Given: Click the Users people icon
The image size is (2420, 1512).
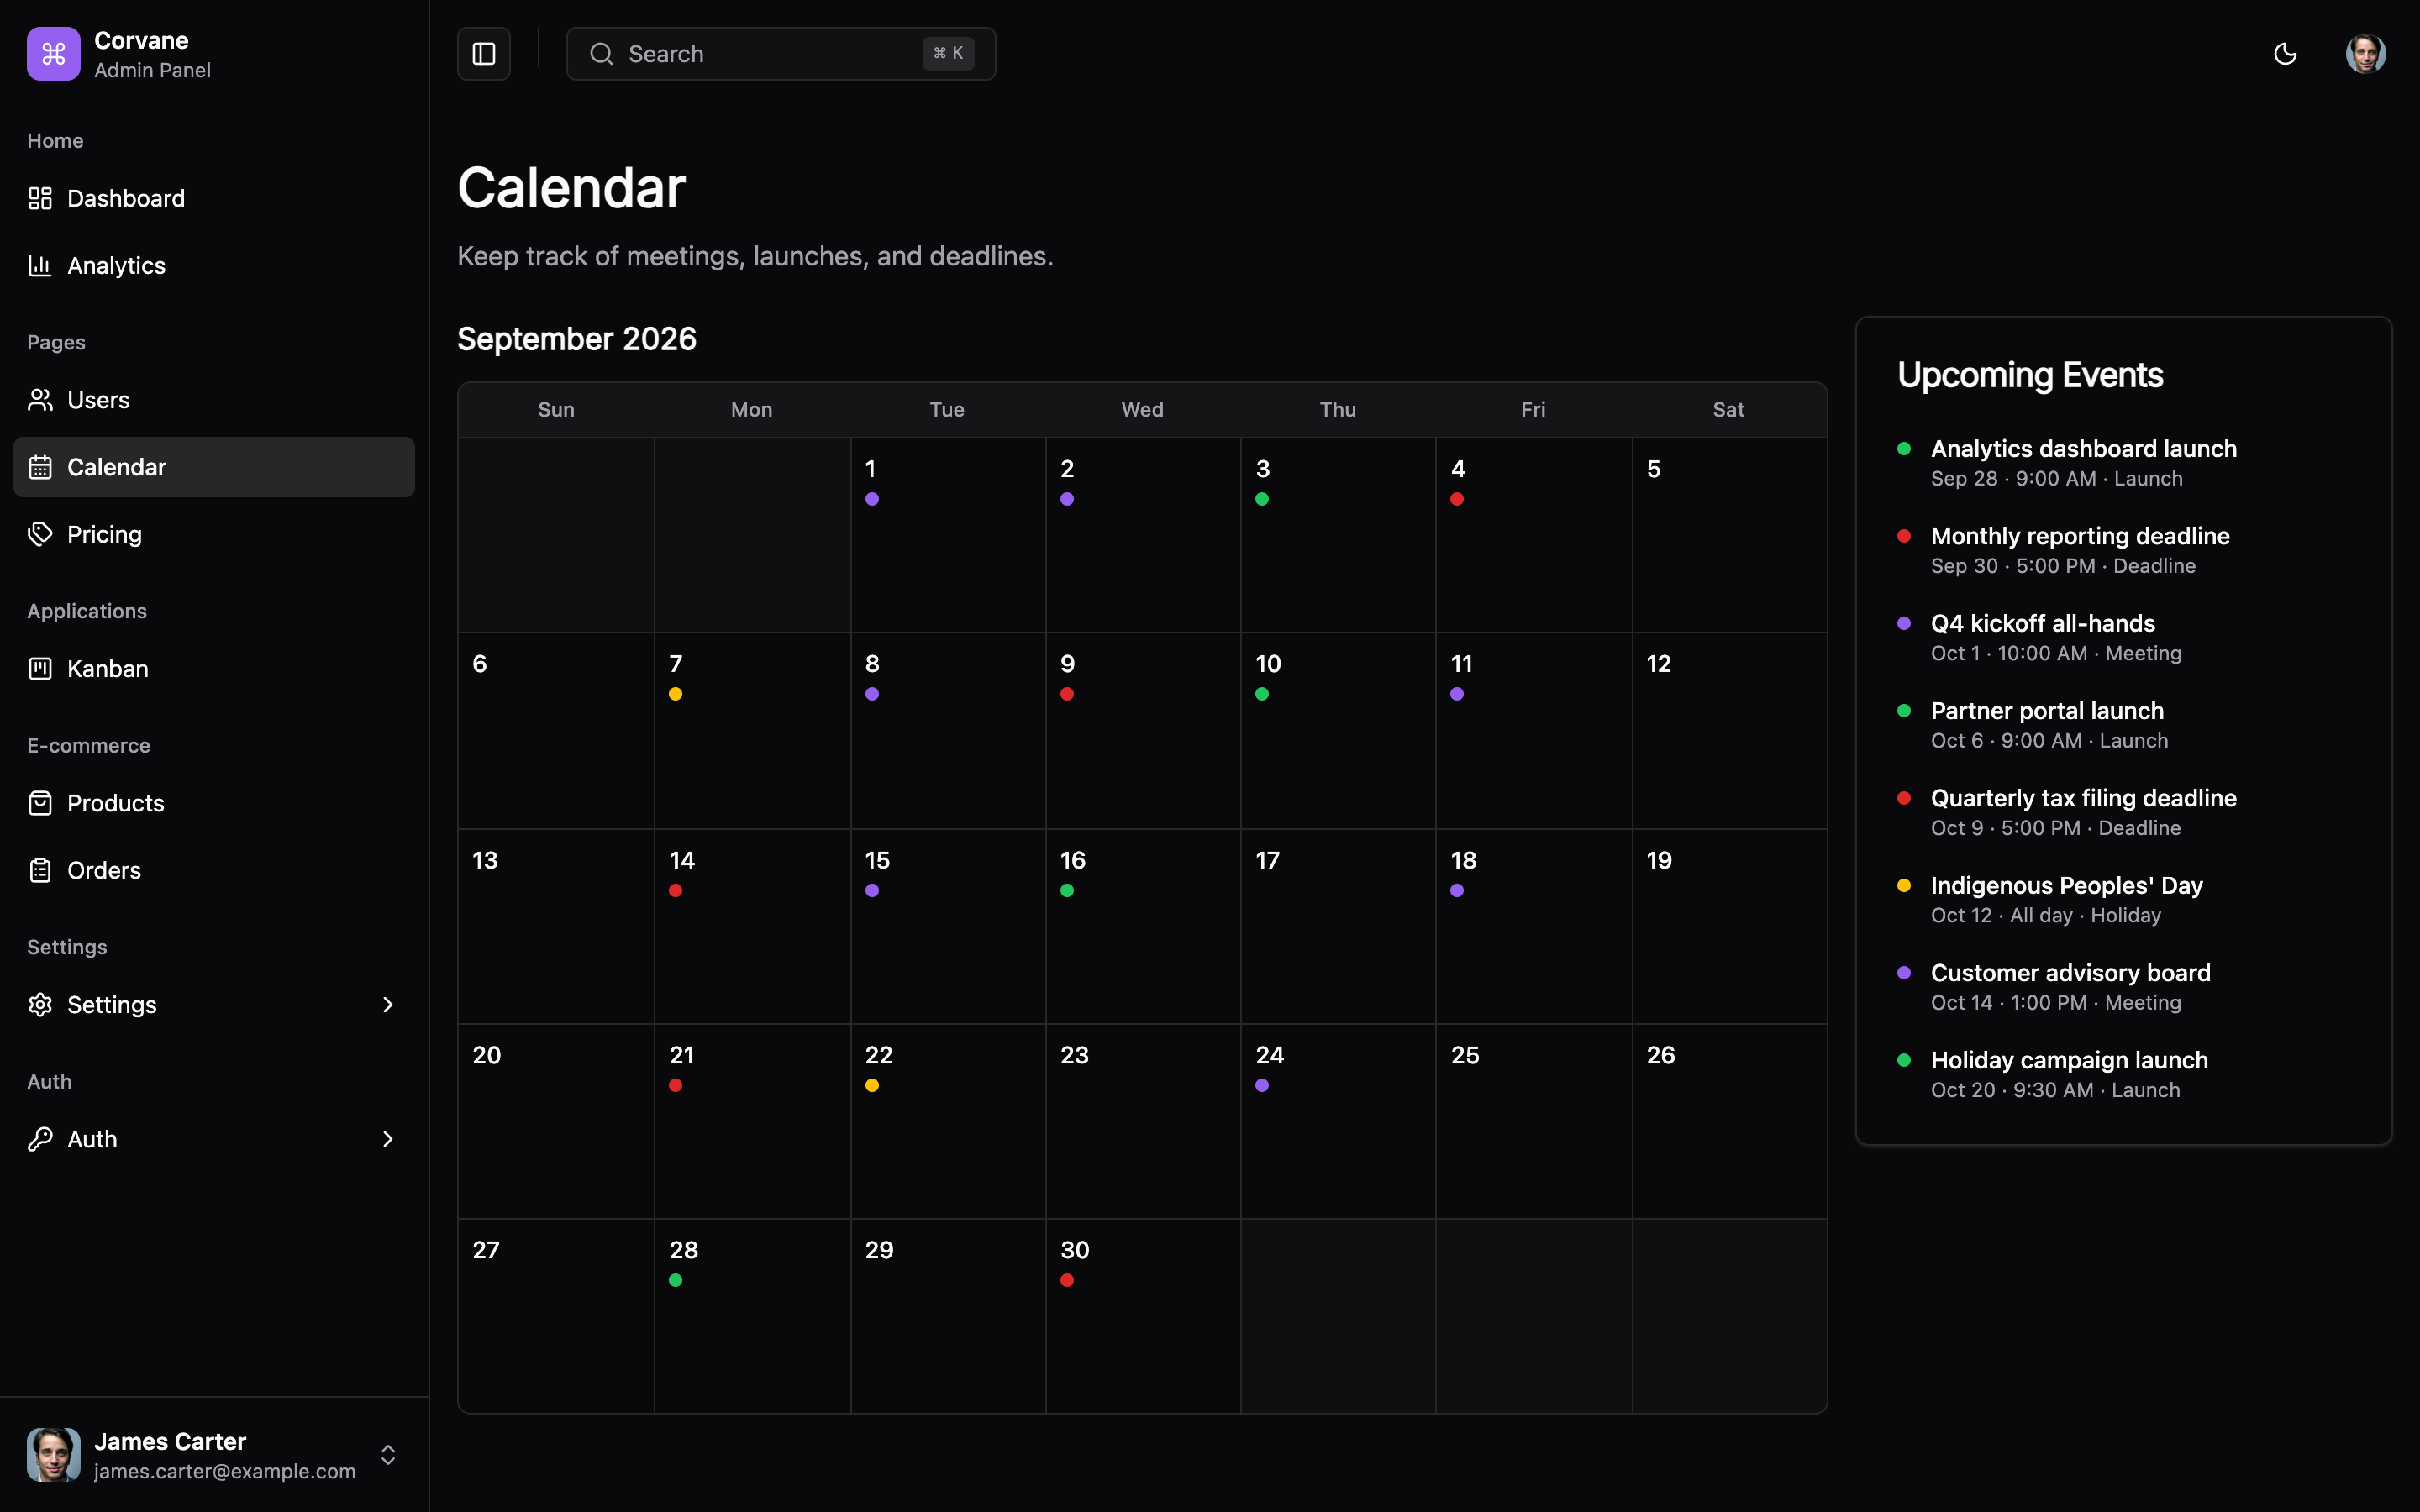Looking at the screenshot, I should [x=40, y=400].
